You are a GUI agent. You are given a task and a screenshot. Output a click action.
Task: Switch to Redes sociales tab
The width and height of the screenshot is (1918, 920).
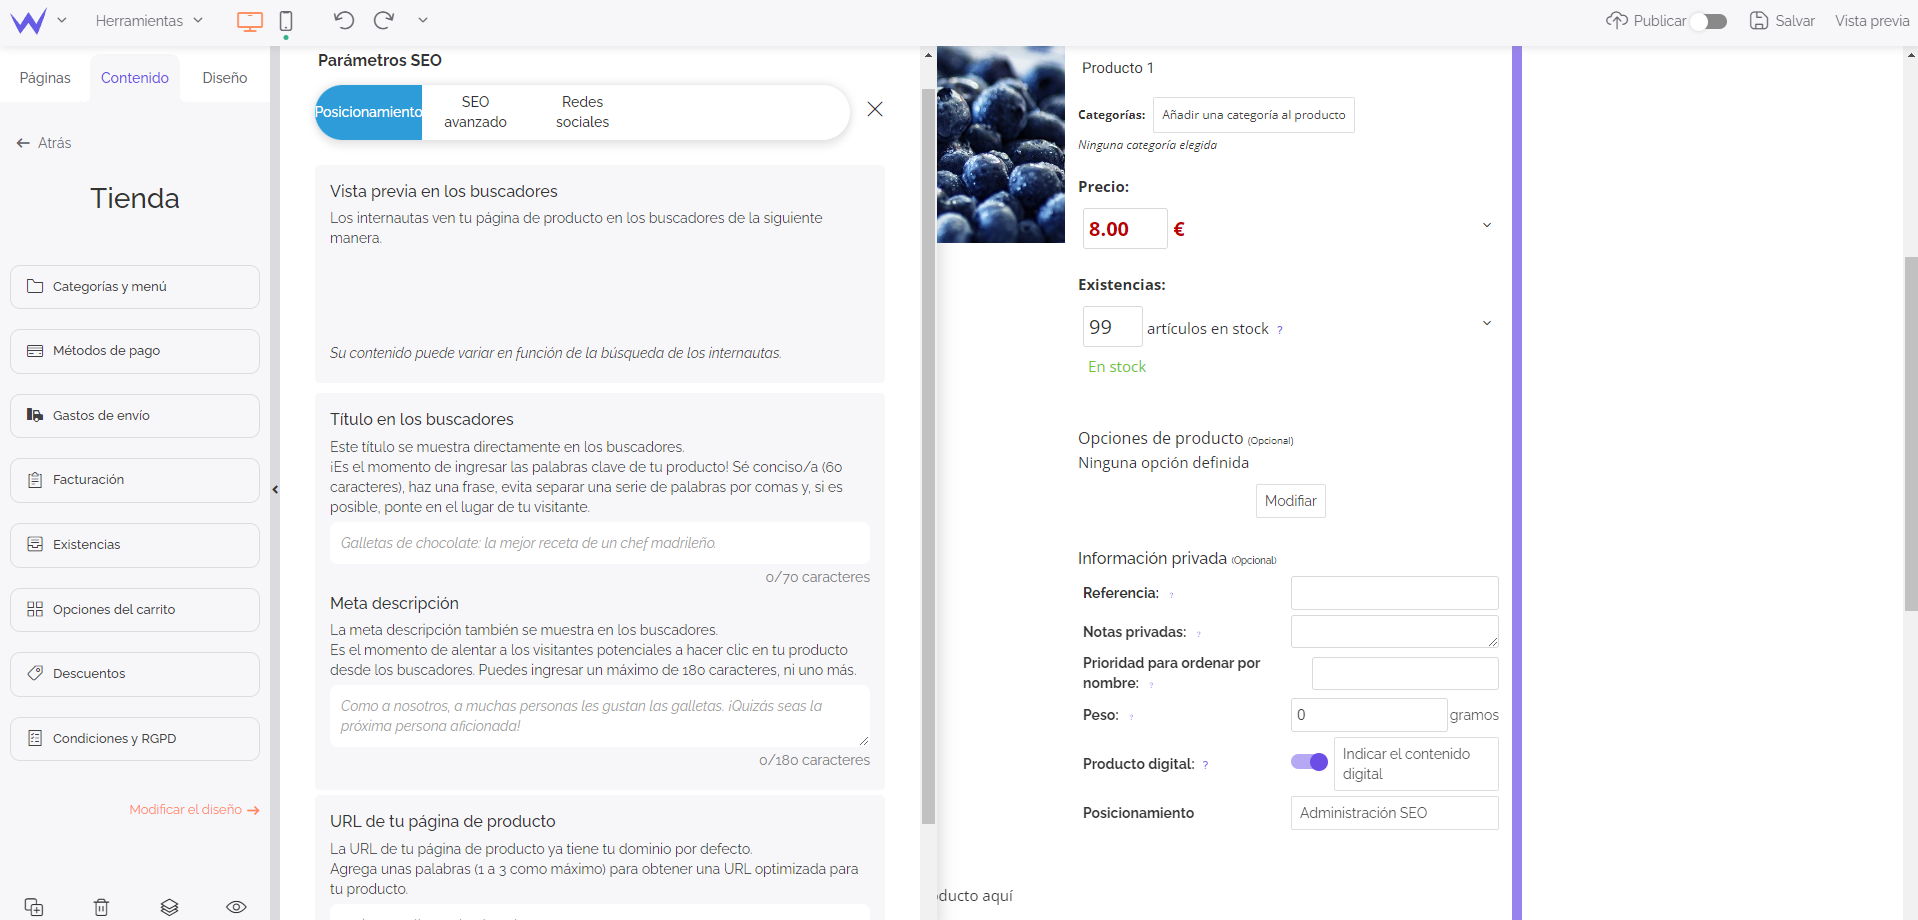[582, 112]
